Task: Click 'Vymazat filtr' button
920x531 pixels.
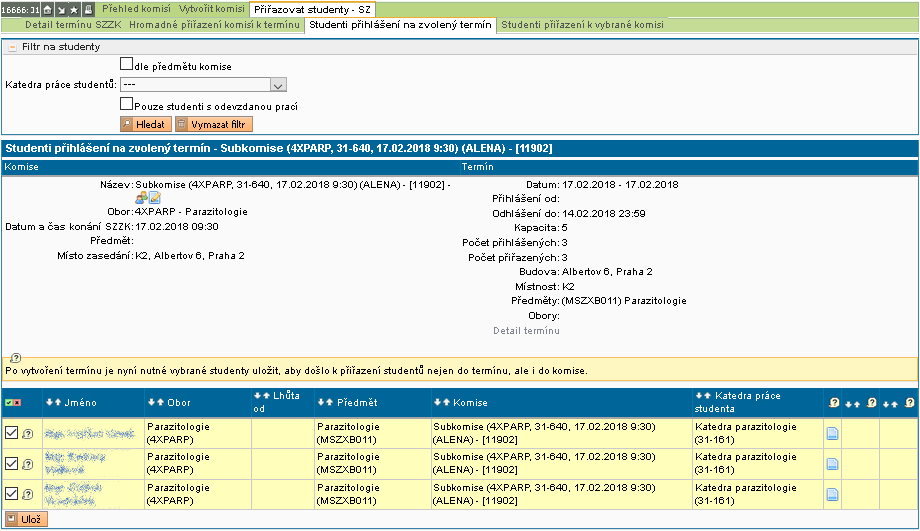Action: coord(214,125)
